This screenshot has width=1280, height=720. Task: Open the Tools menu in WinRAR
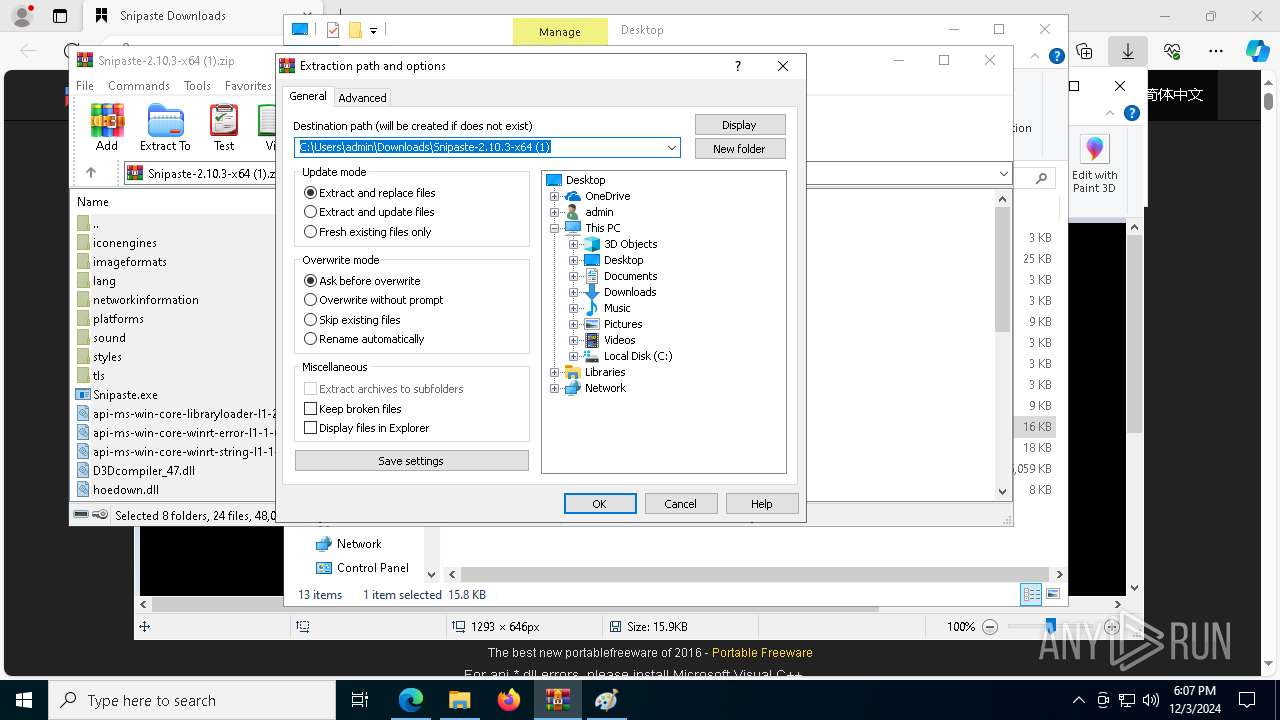click(x=197, y=86)
